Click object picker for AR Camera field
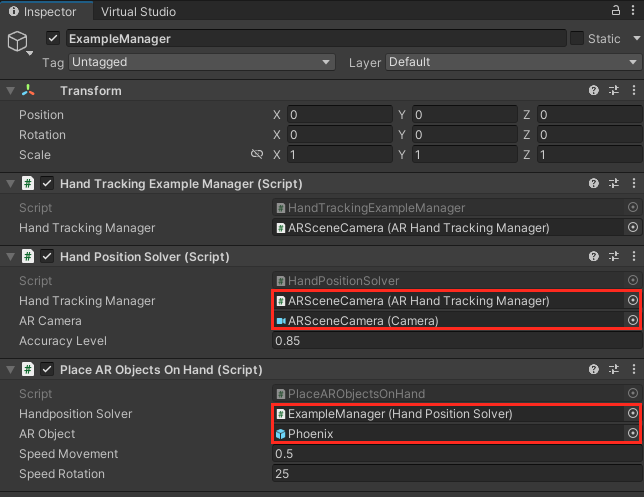Viewport: 644px width, 497px height. pyautogui.click(x=632, y=321)
